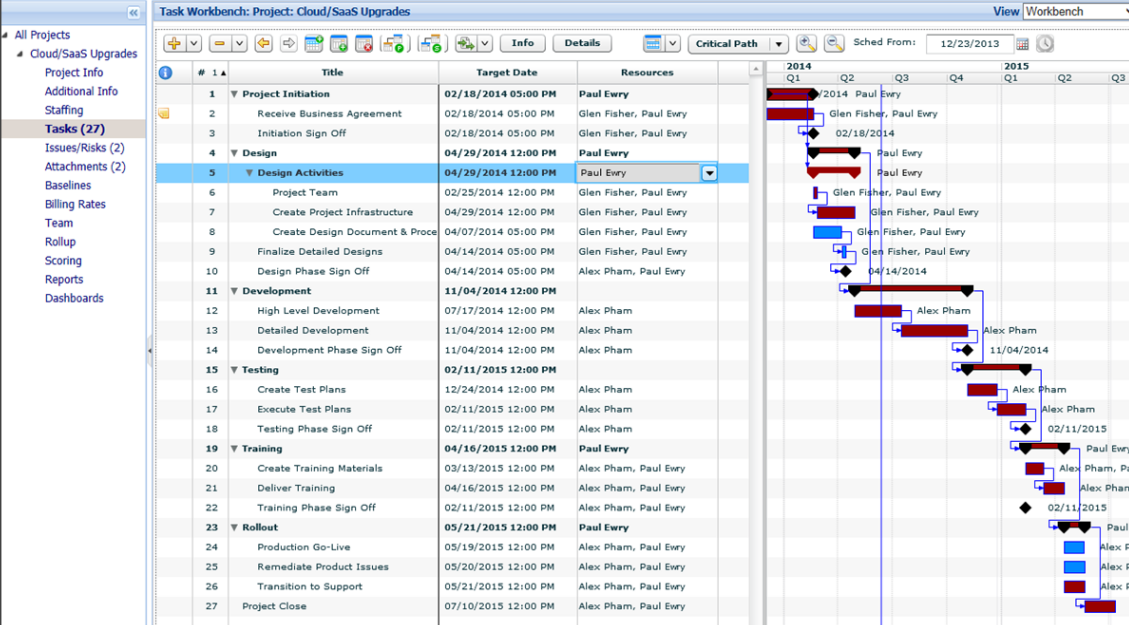Open Scoring in sidebar
The height and width of the screenshot is (625, 1129).
pyautogui.click(x=63, y=261)
